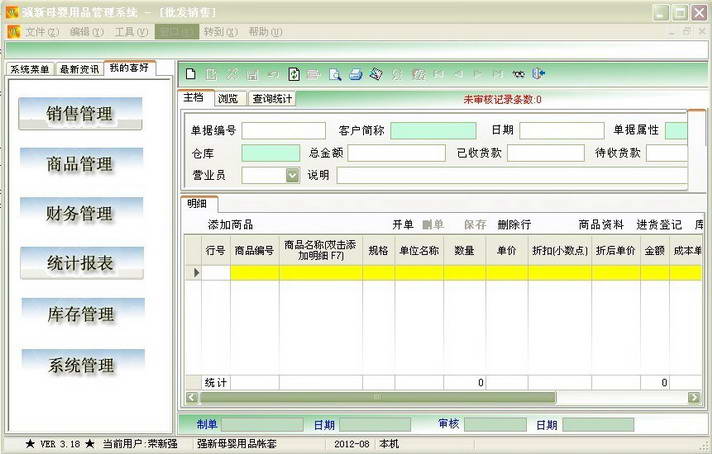Open the 转到 menu
Image resolution: width=712 pixels, height=454 pixels.
tap(221, 32)
